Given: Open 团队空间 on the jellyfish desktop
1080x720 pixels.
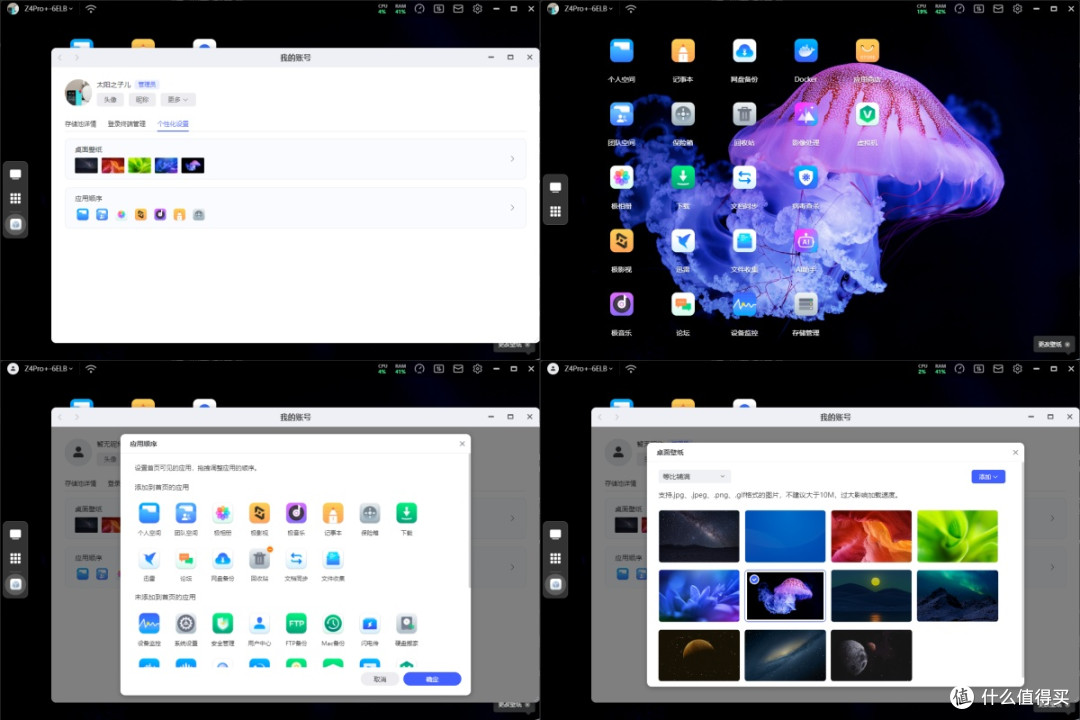Looking at the screenshot, I should (621, 114).
